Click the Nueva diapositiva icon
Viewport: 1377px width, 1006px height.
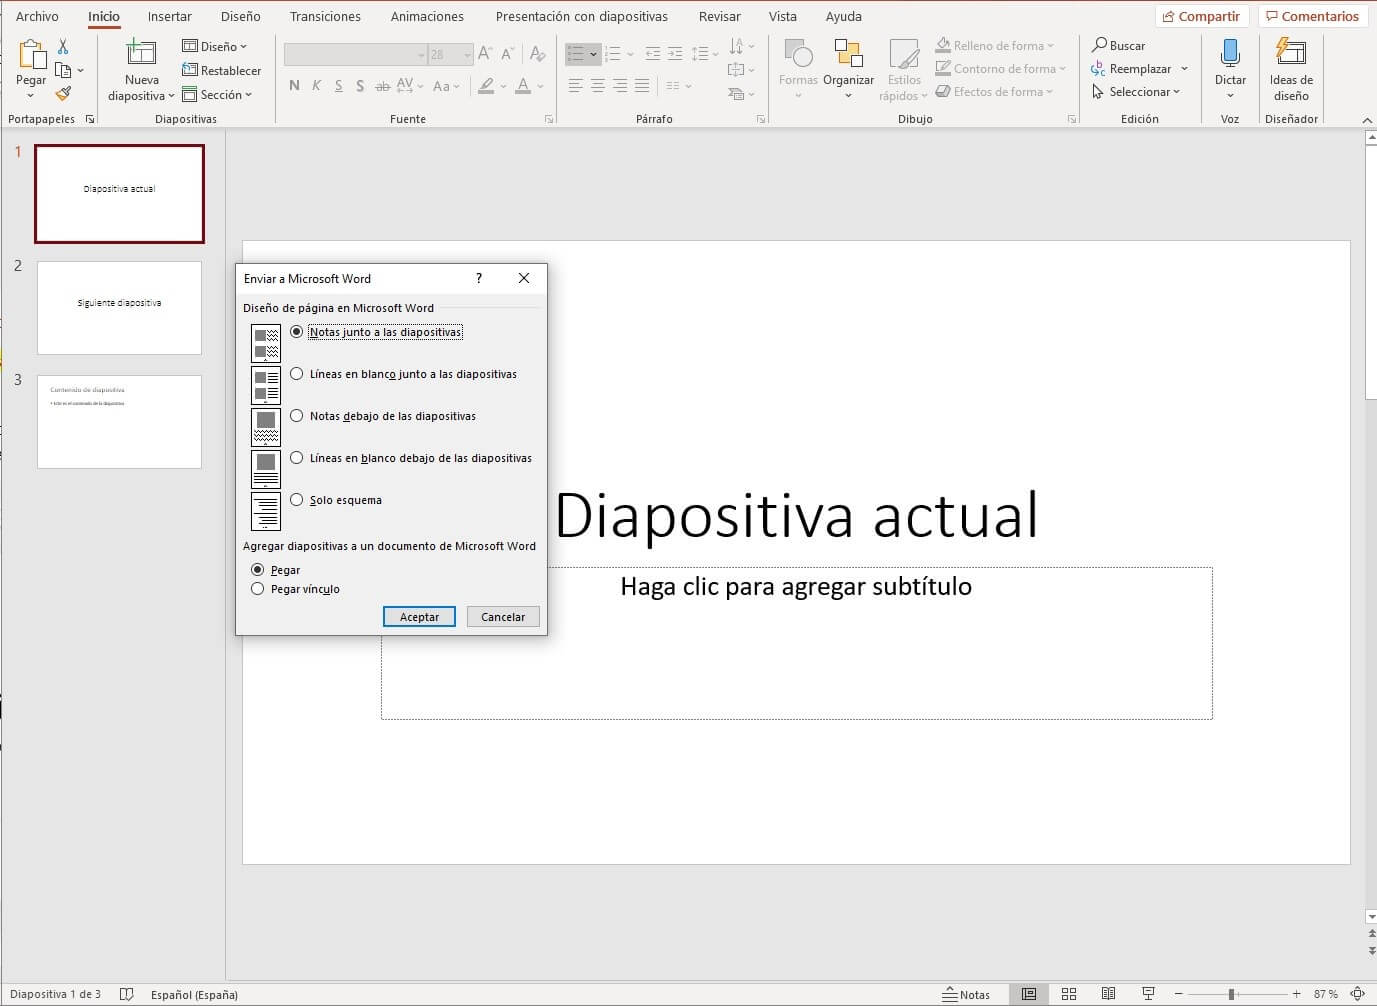[141, 54]
